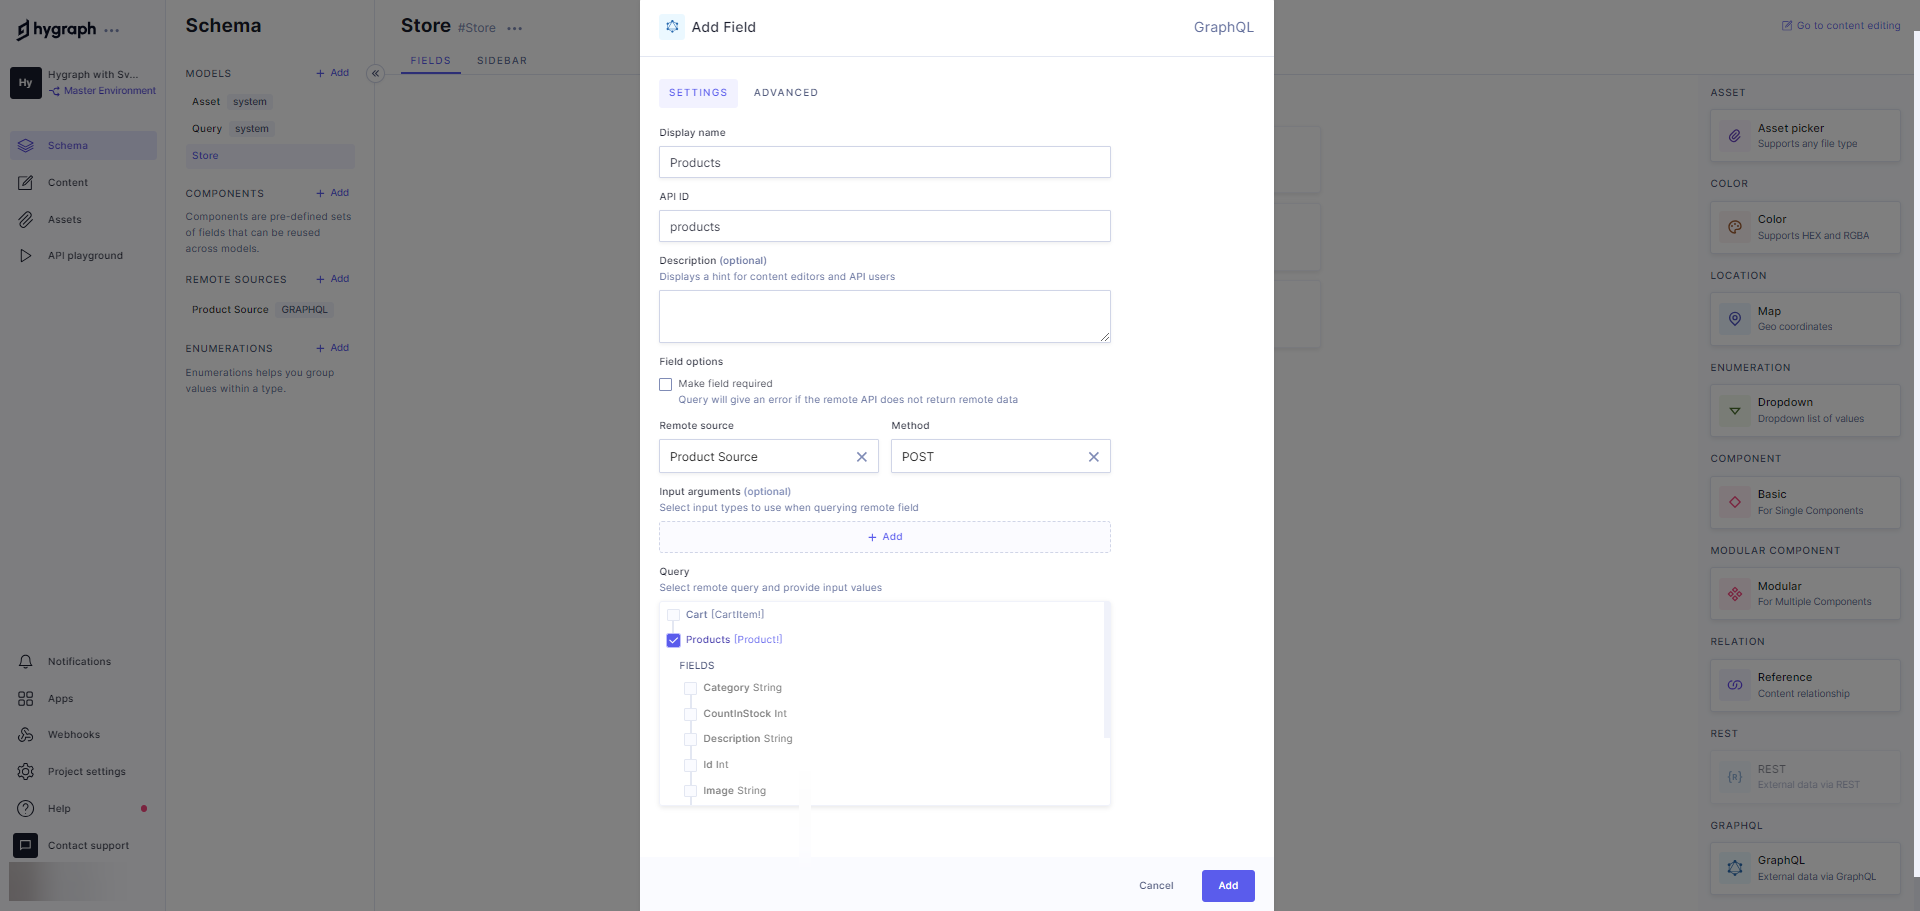Open the API playground icon

[26, 256]
